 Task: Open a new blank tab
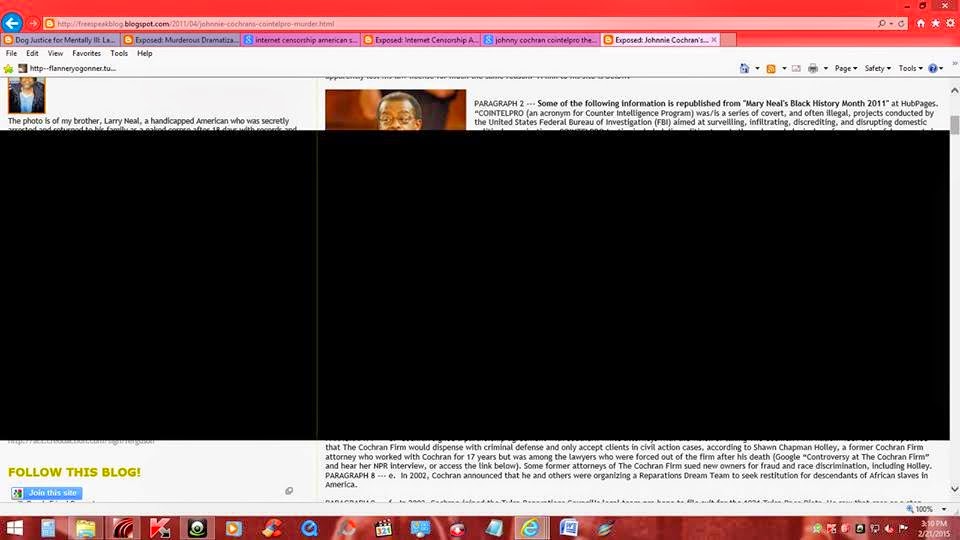click(729, 40)
